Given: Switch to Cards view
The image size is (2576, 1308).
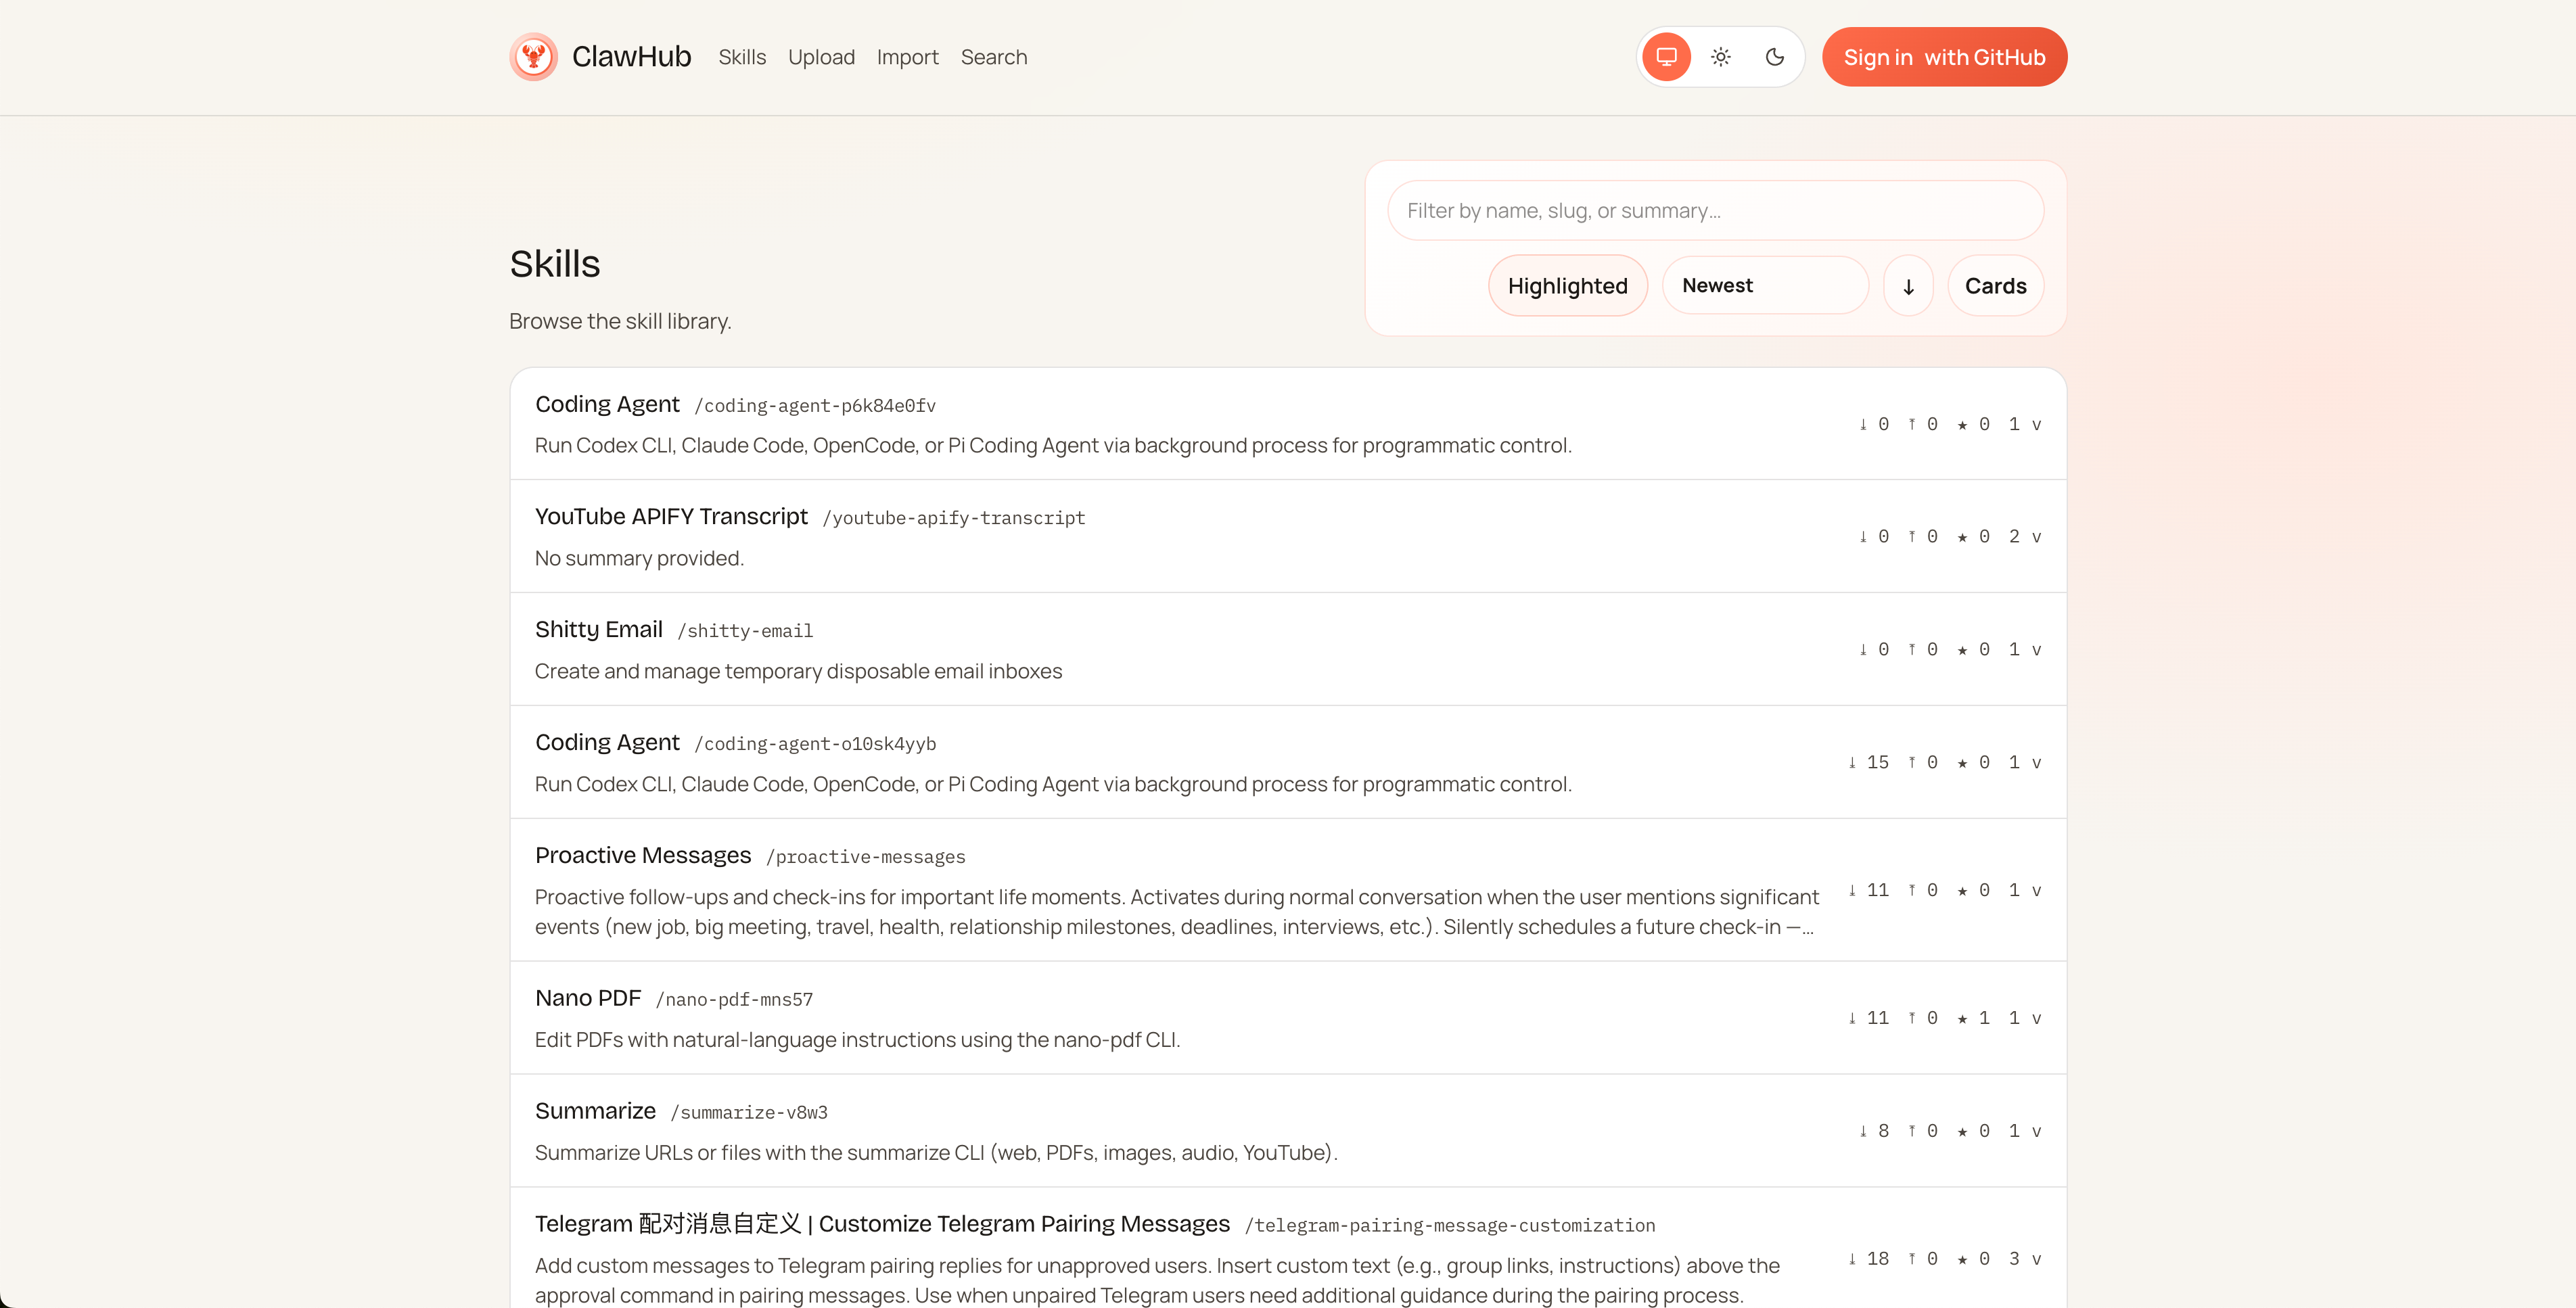Looking at the screenshot, I should [x=1995, y=285].
